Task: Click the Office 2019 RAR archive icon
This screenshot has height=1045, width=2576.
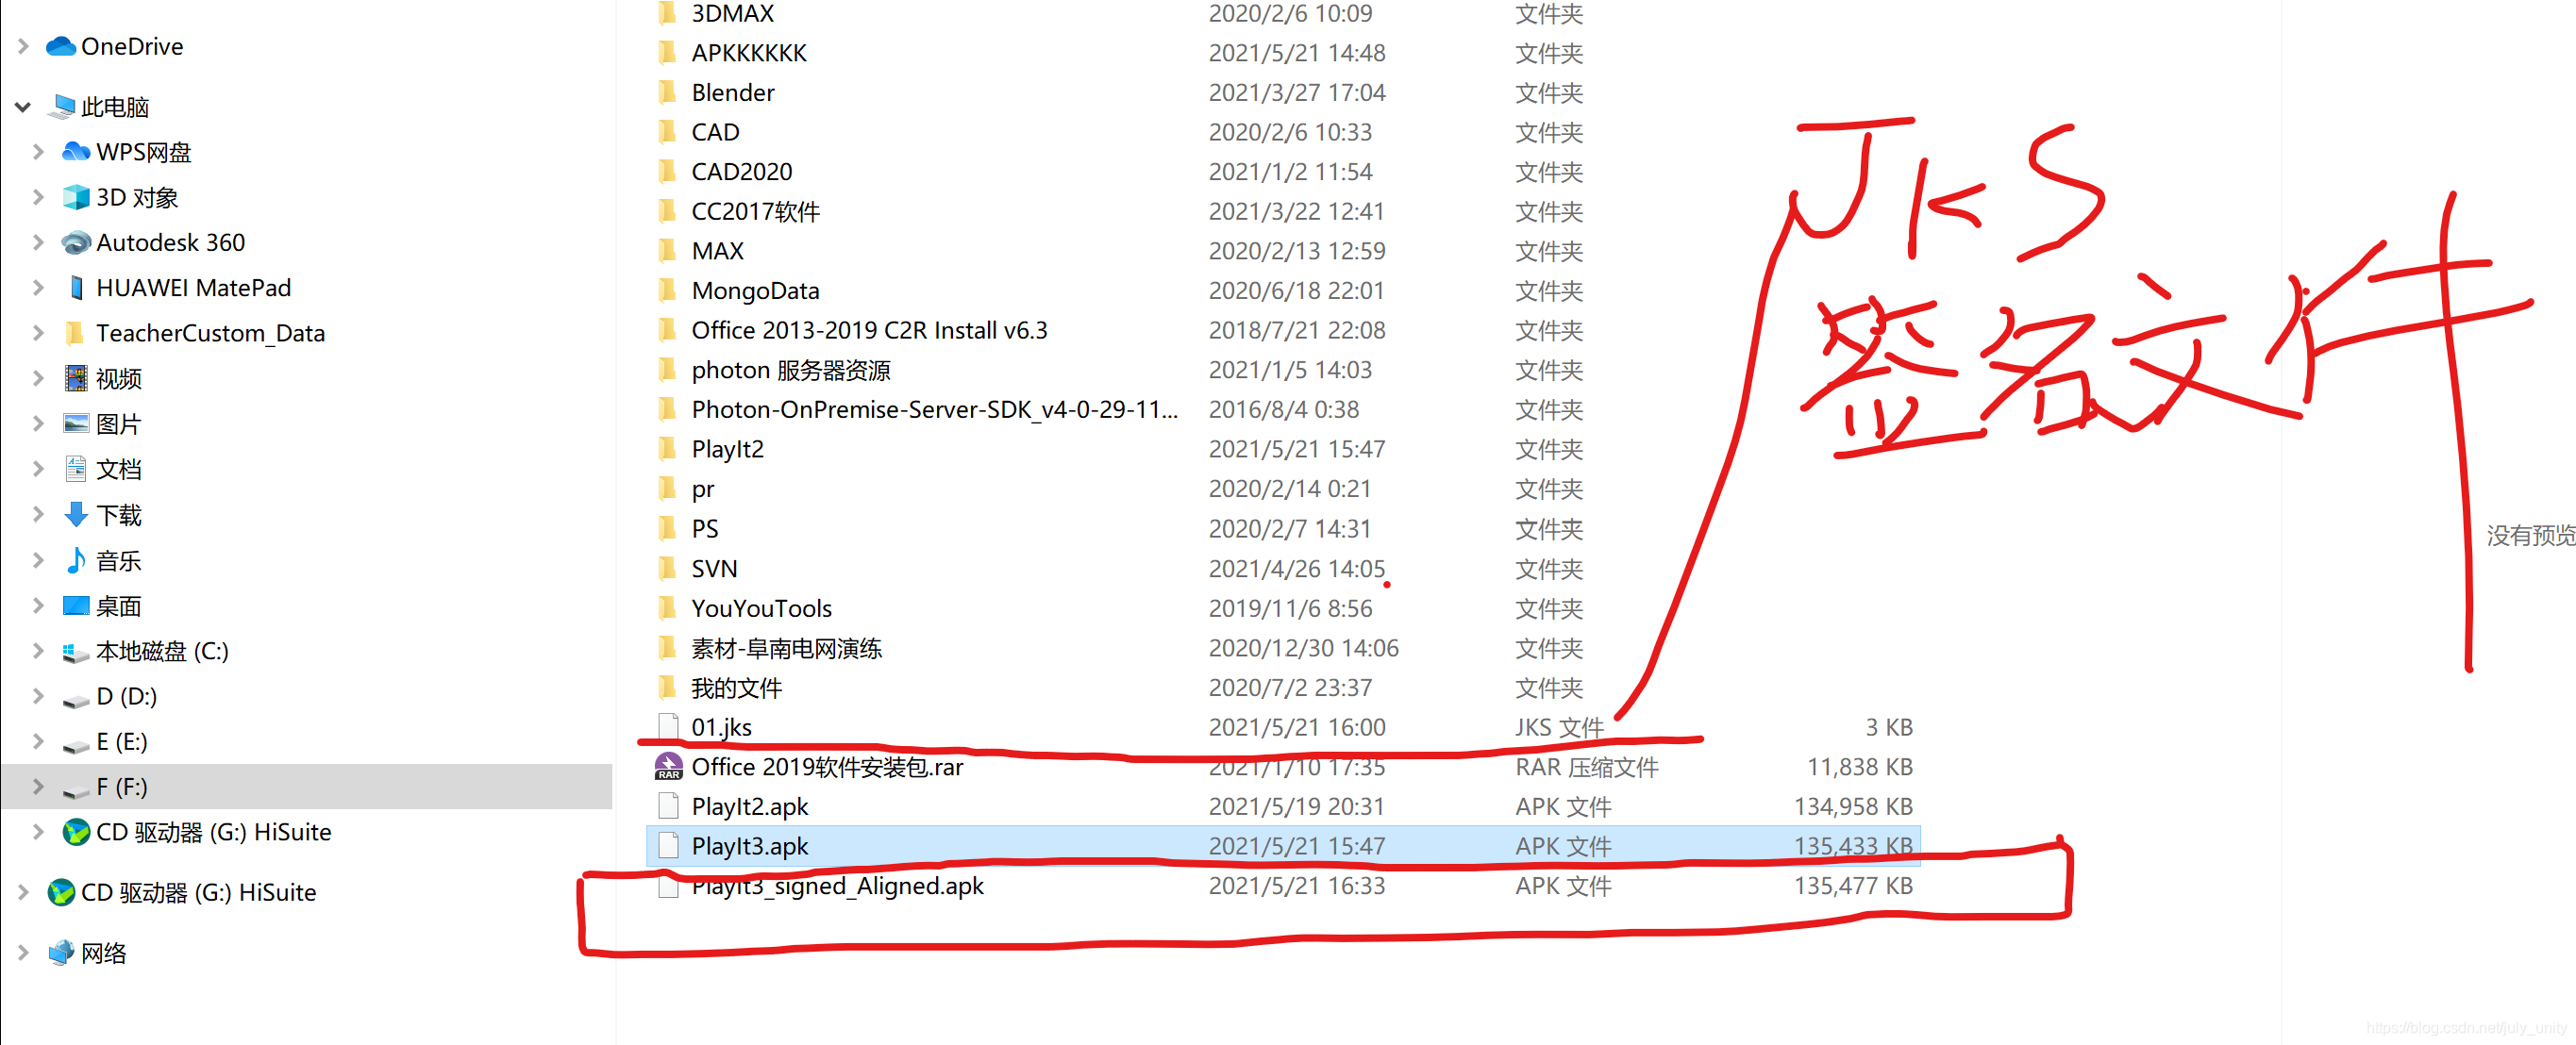Action: (x=668, y=767)
